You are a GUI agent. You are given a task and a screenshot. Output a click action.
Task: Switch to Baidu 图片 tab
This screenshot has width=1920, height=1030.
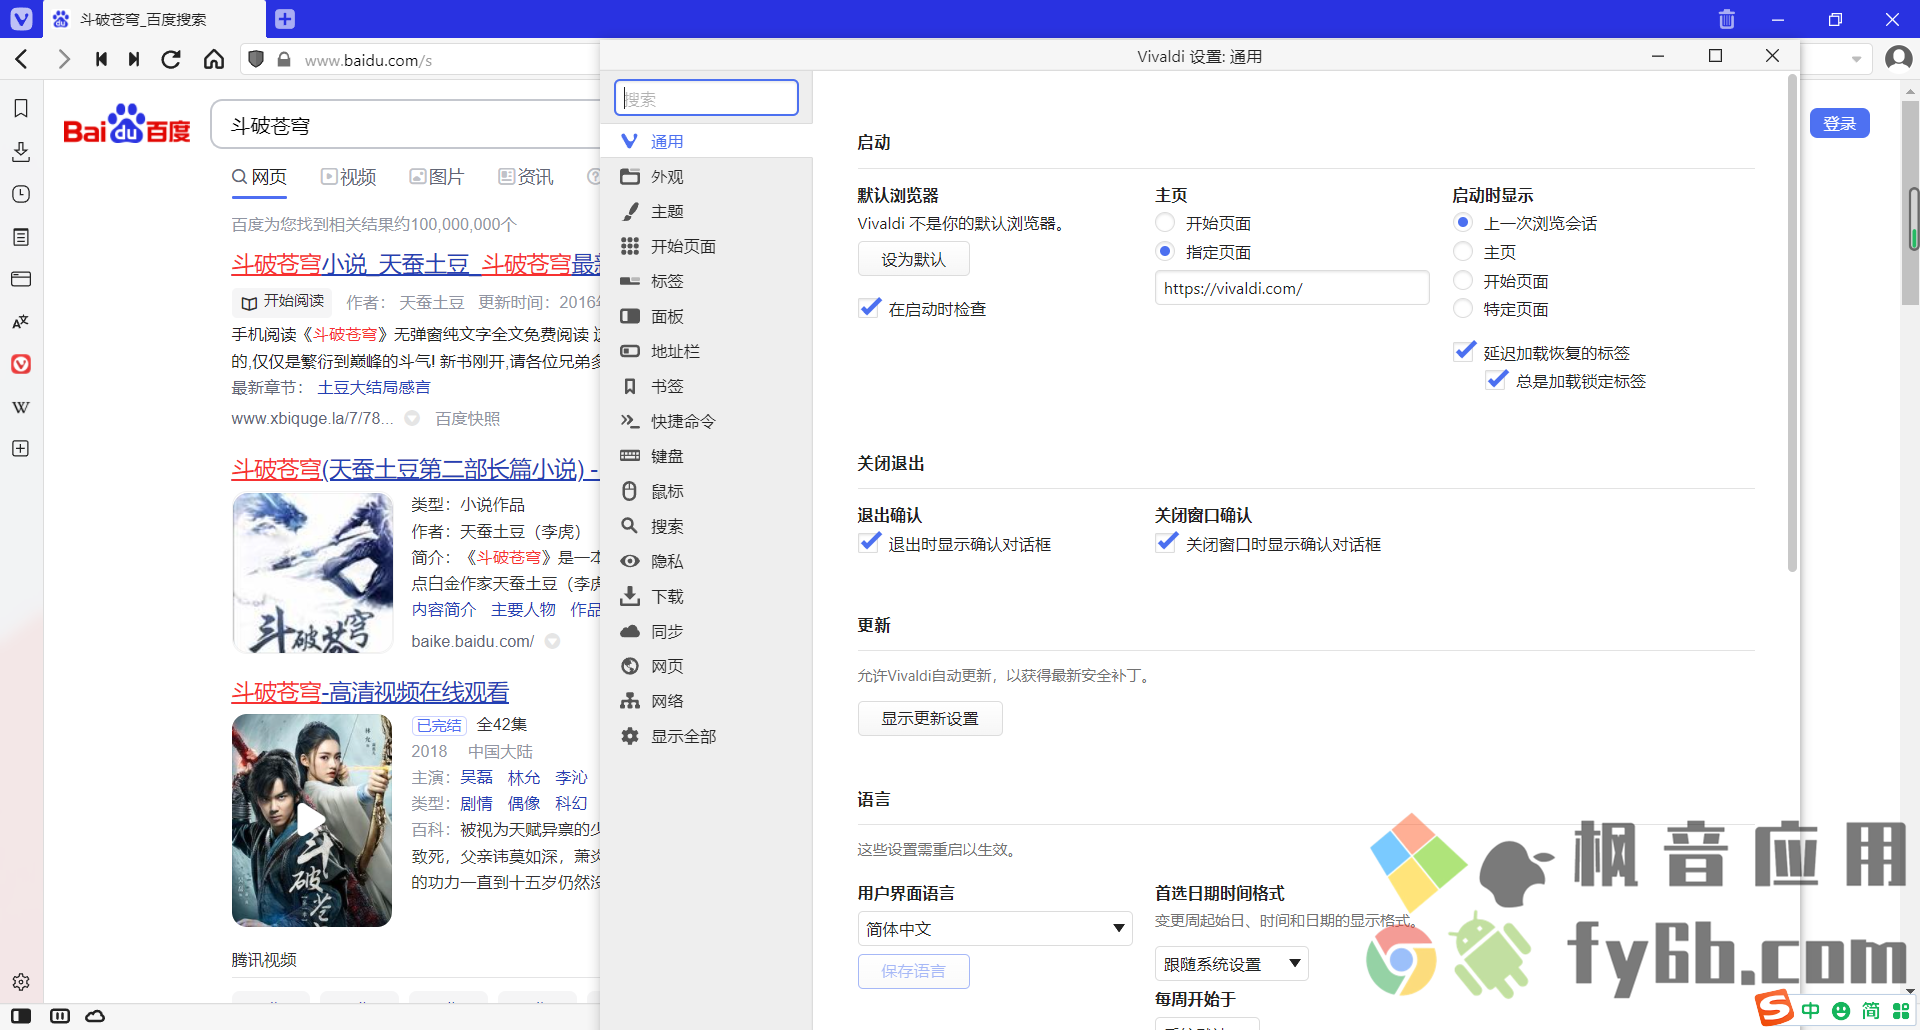click(x=437, y=177)
